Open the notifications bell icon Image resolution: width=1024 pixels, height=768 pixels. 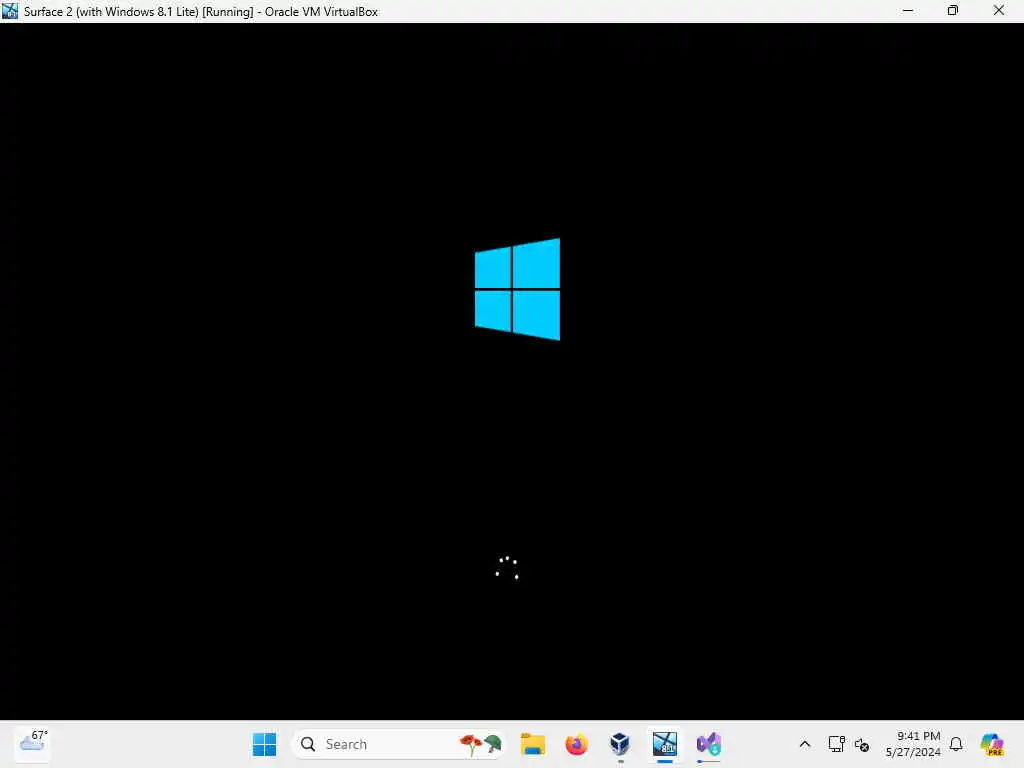(x=956, y=744)
